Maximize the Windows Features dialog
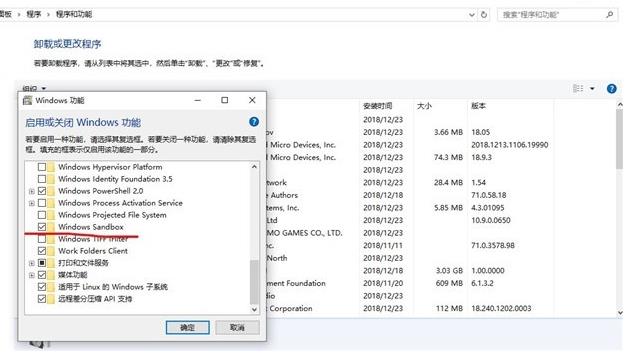Viewport: 636px width, 362px height. pyautogui.click(x=225, y=100)
